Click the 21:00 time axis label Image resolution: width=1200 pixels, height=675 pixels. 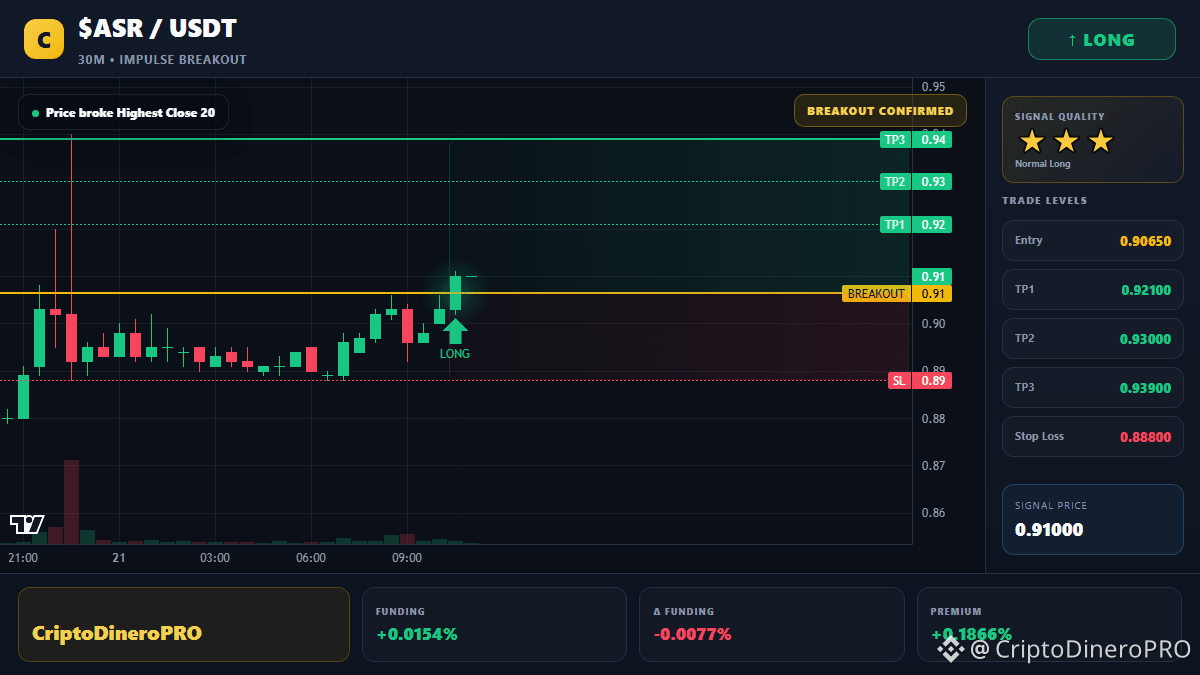point(23,558)
